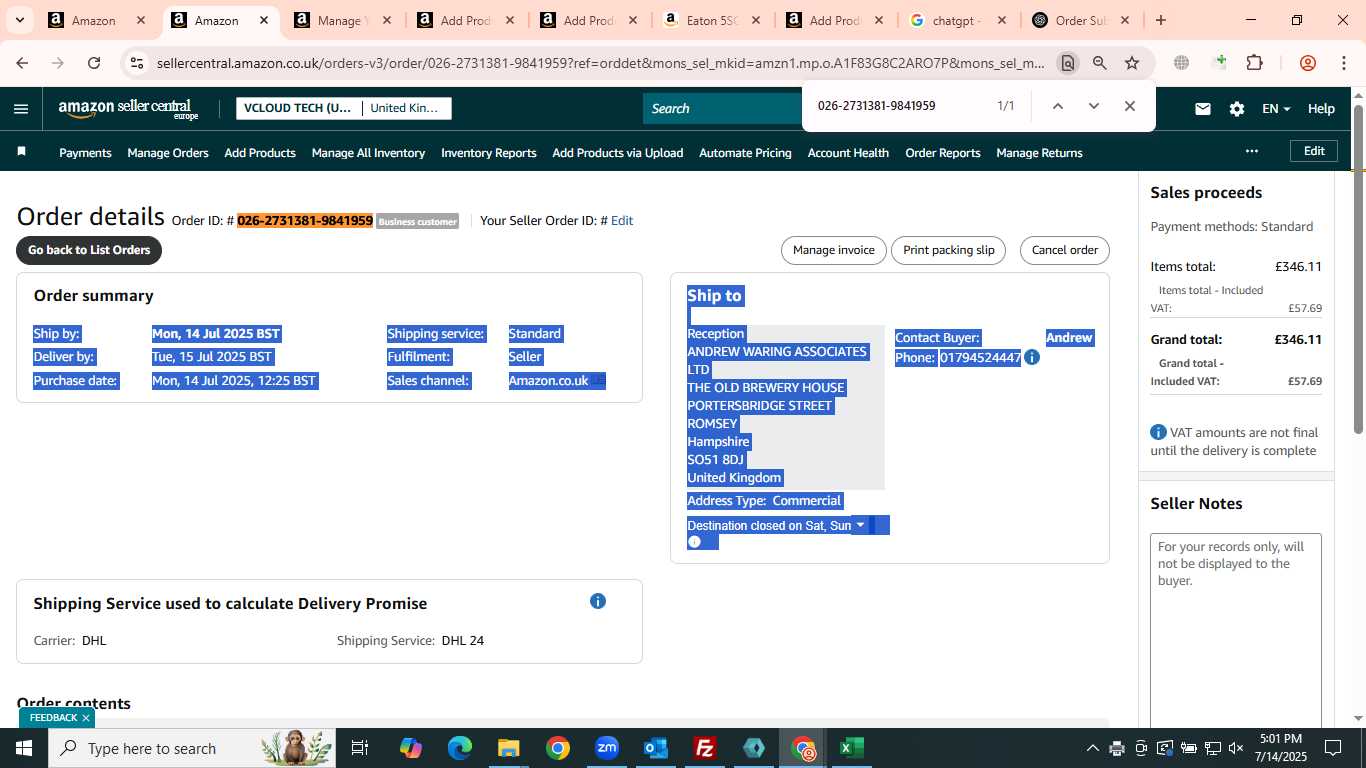
Task: Click the bookmark flag icon in navigation bar
Action: [21, 152]
